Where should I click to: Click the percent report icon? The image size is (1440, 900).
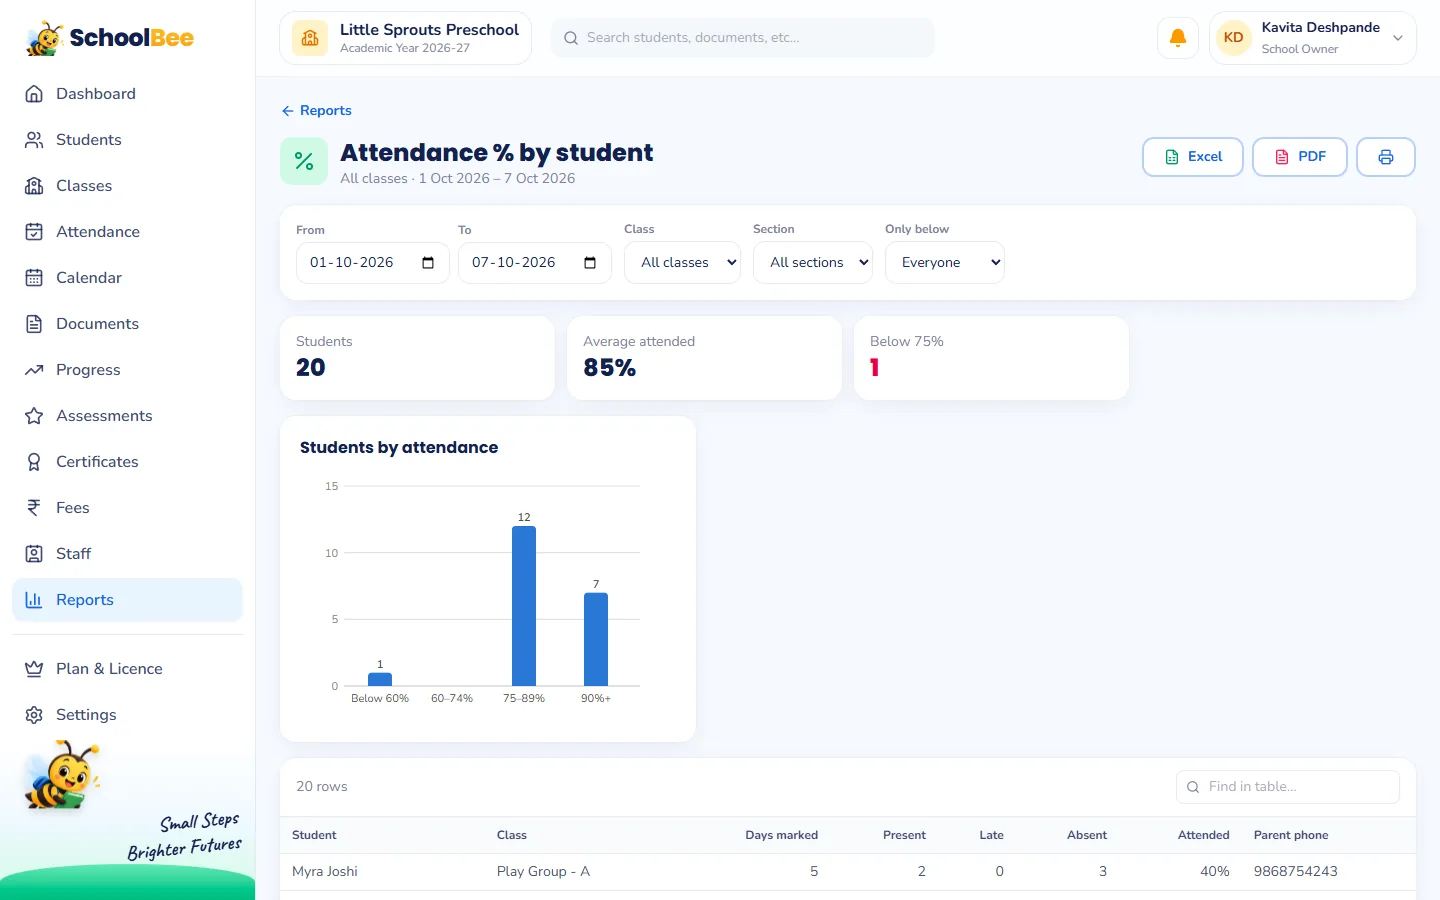304,161
